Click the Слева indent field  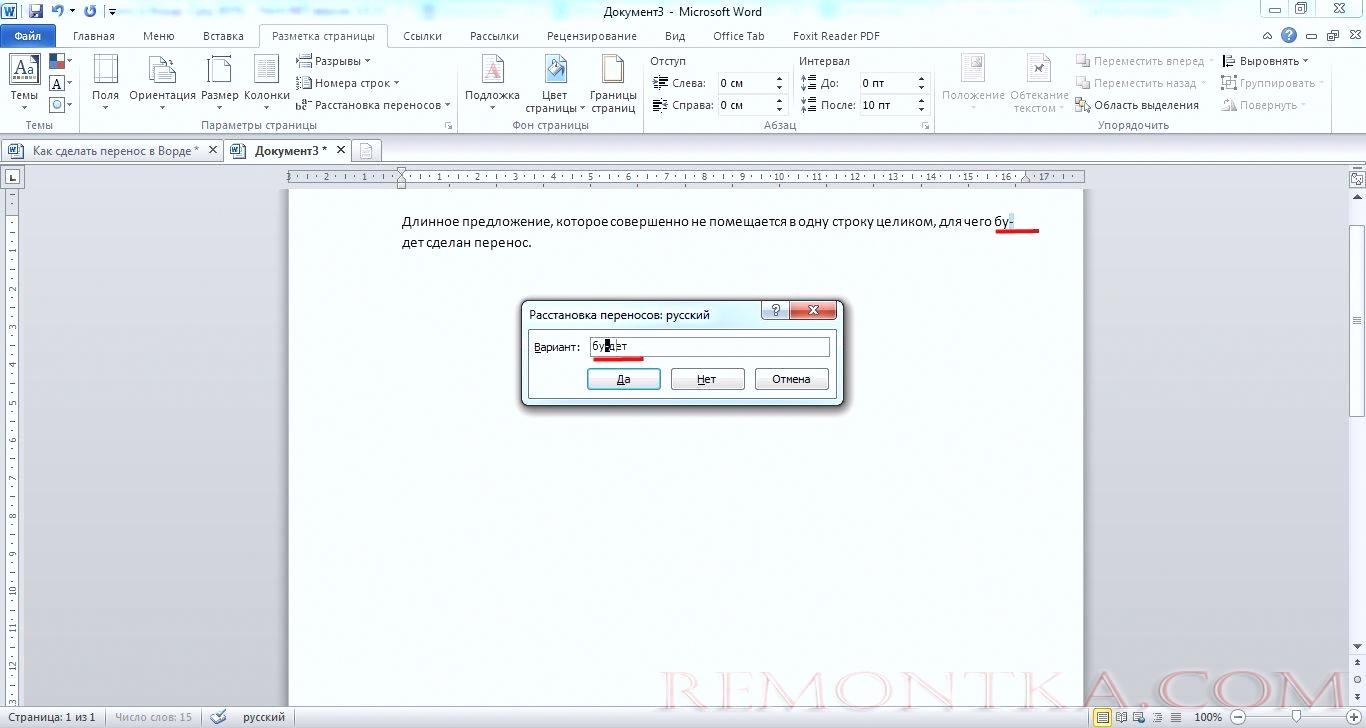coord(745,84)
